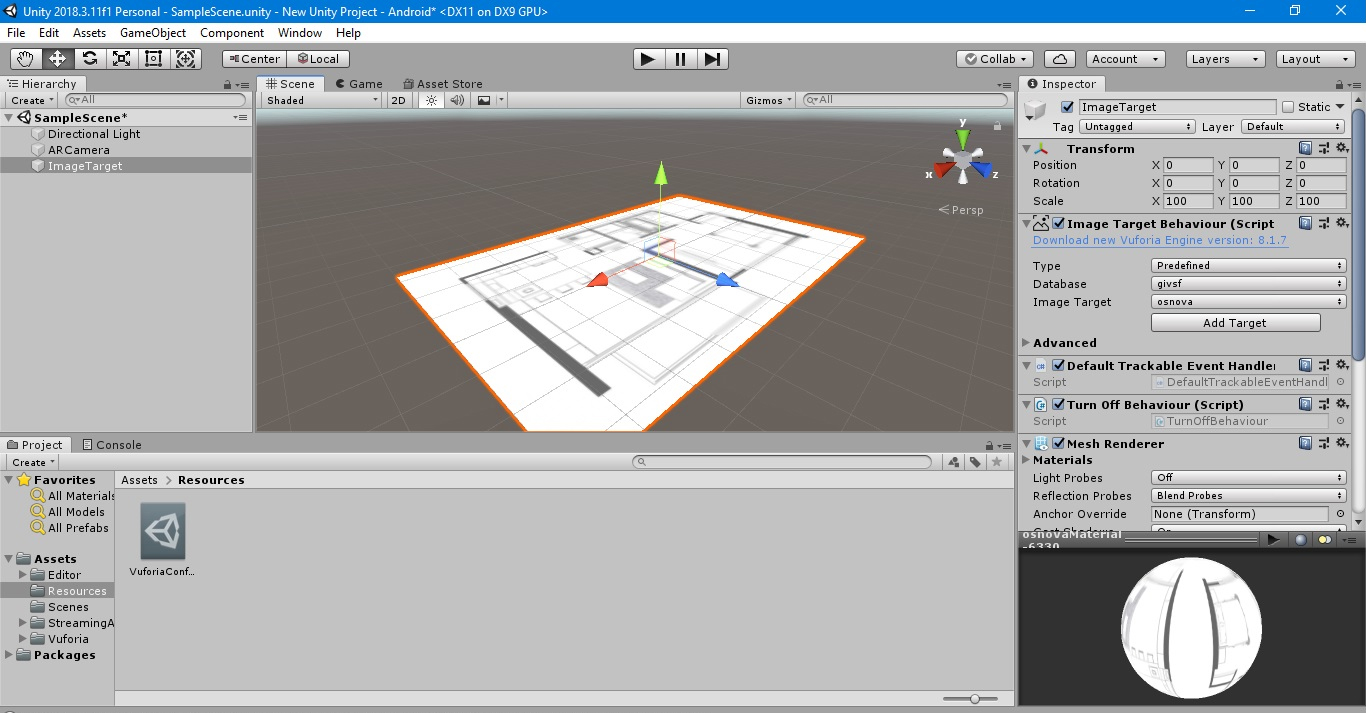Open the Shaded draw mode dropdown
Image resolution: width=1366 pixels, height=713 pixels.
click(322, 100)
